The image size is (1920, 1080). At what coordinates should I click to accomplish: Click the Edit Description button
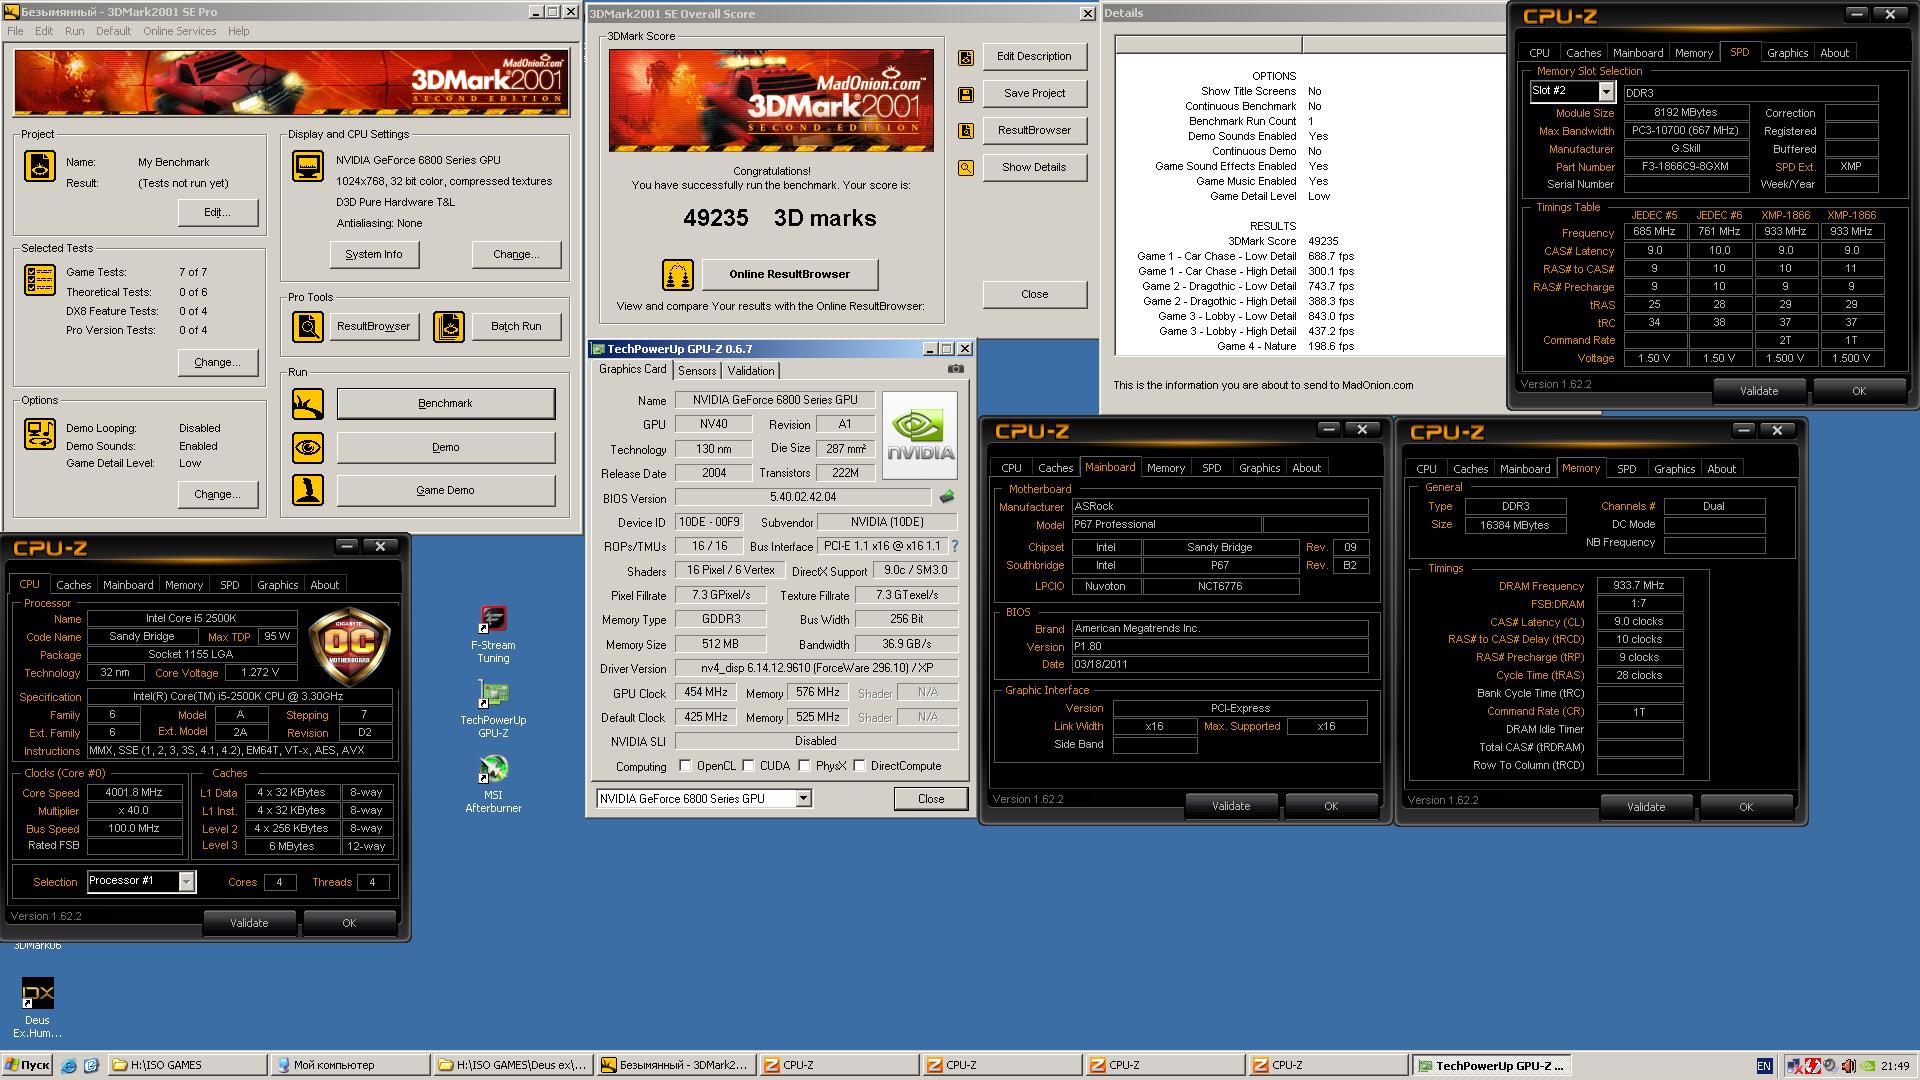tap(1034, 57)
